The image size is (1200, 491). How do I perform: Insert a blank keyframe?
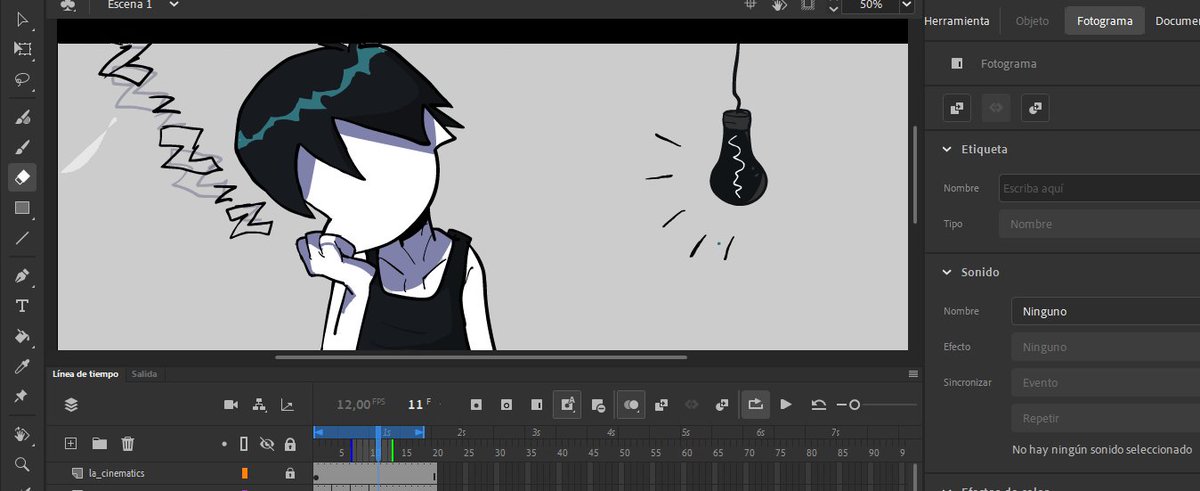506,404
